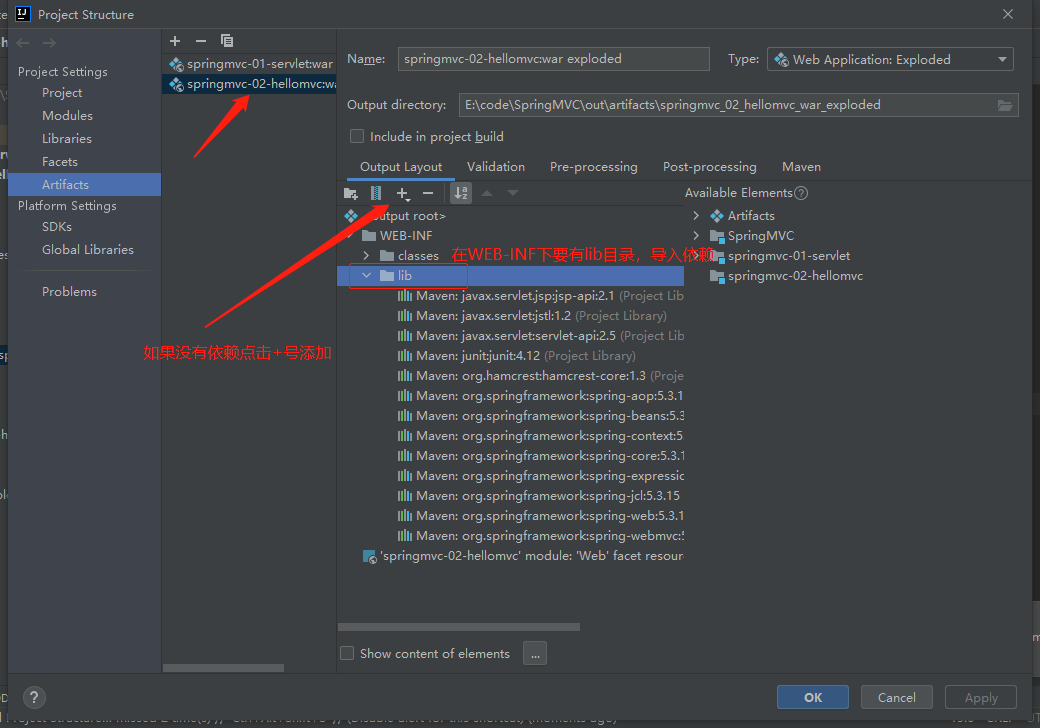Viewport: 1040px width, 728px height.
Task: Click the Apply button
Action: [x=981, y=698]
